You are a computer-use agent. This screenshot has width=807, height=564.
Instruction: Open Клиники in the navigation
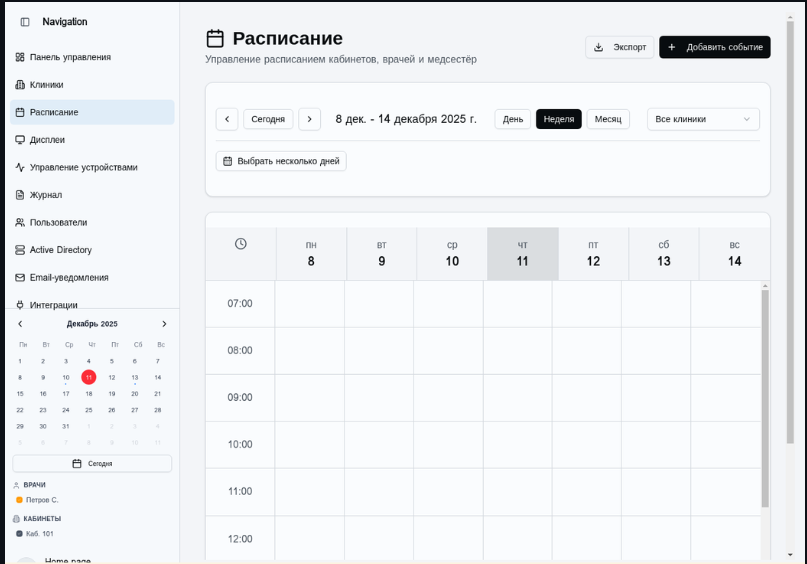92,84
